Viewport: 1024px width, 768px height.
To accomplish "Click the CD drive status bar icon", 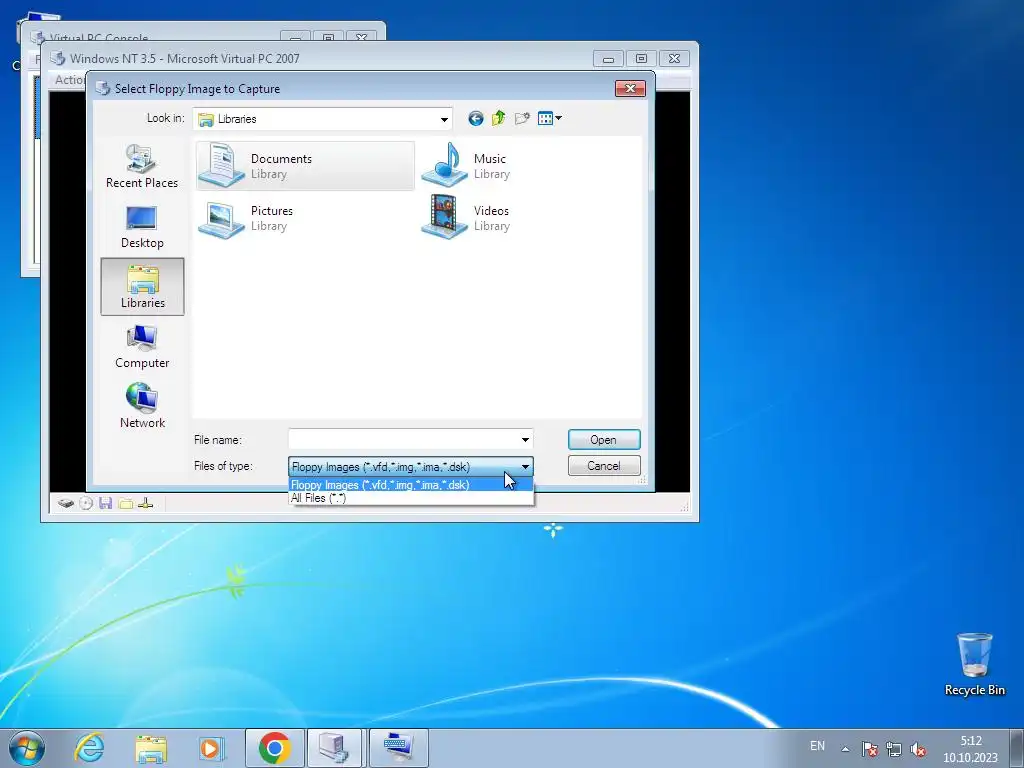I will (x=86, y=503).
